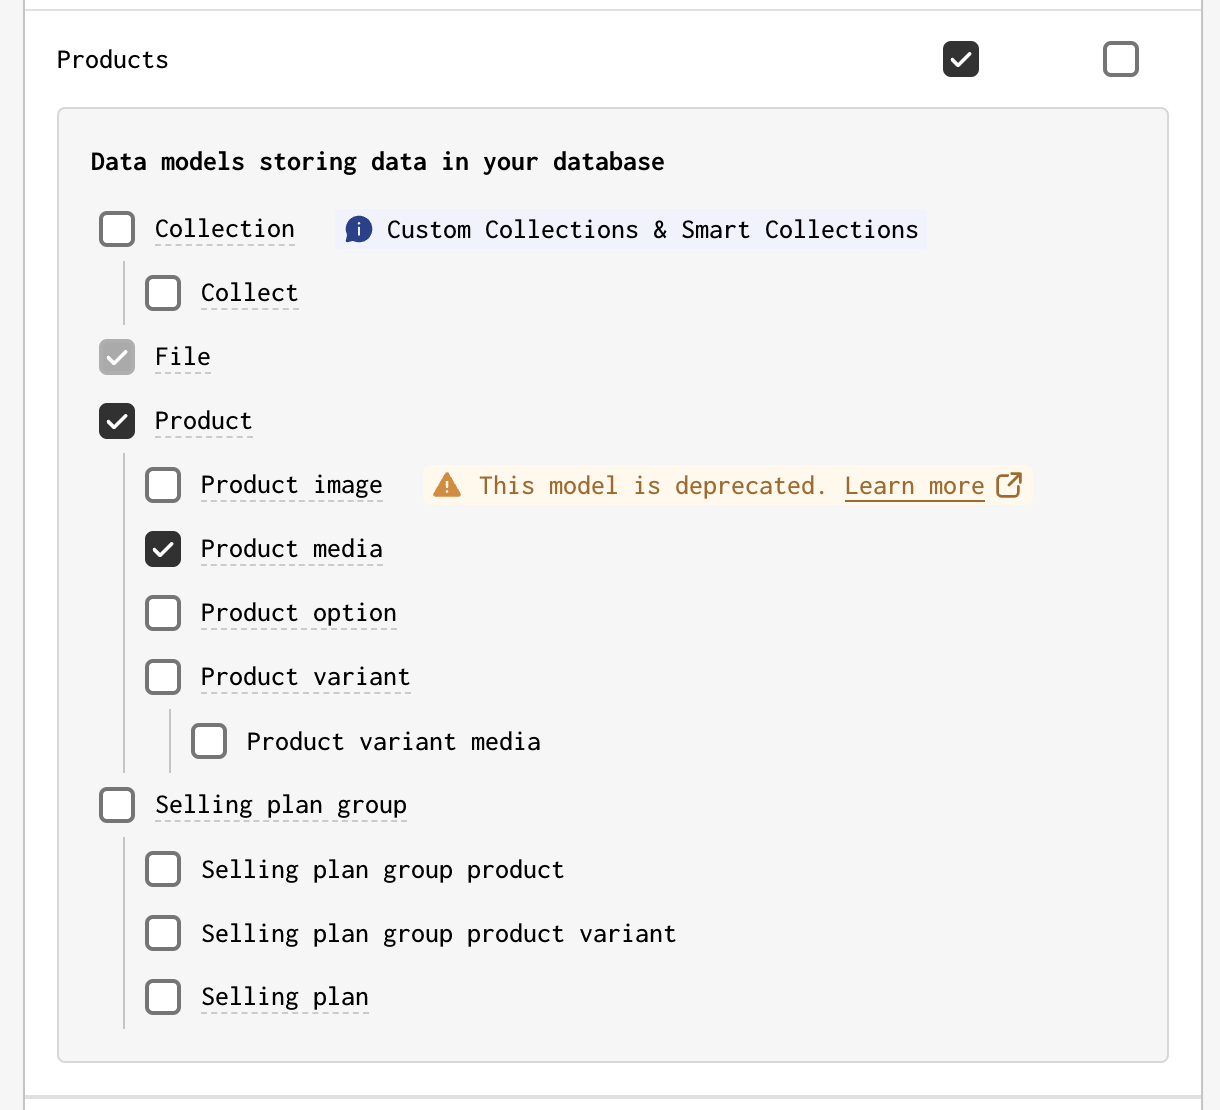Click the Product model label
This screenshot has height=1110, width=1220.
click(204, 421)
